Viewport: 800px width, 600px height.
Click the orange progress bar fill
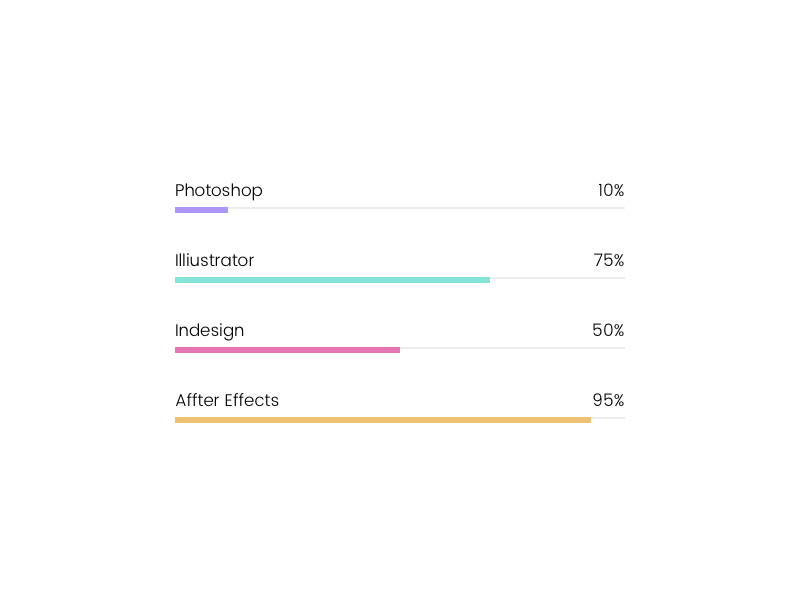383,420
